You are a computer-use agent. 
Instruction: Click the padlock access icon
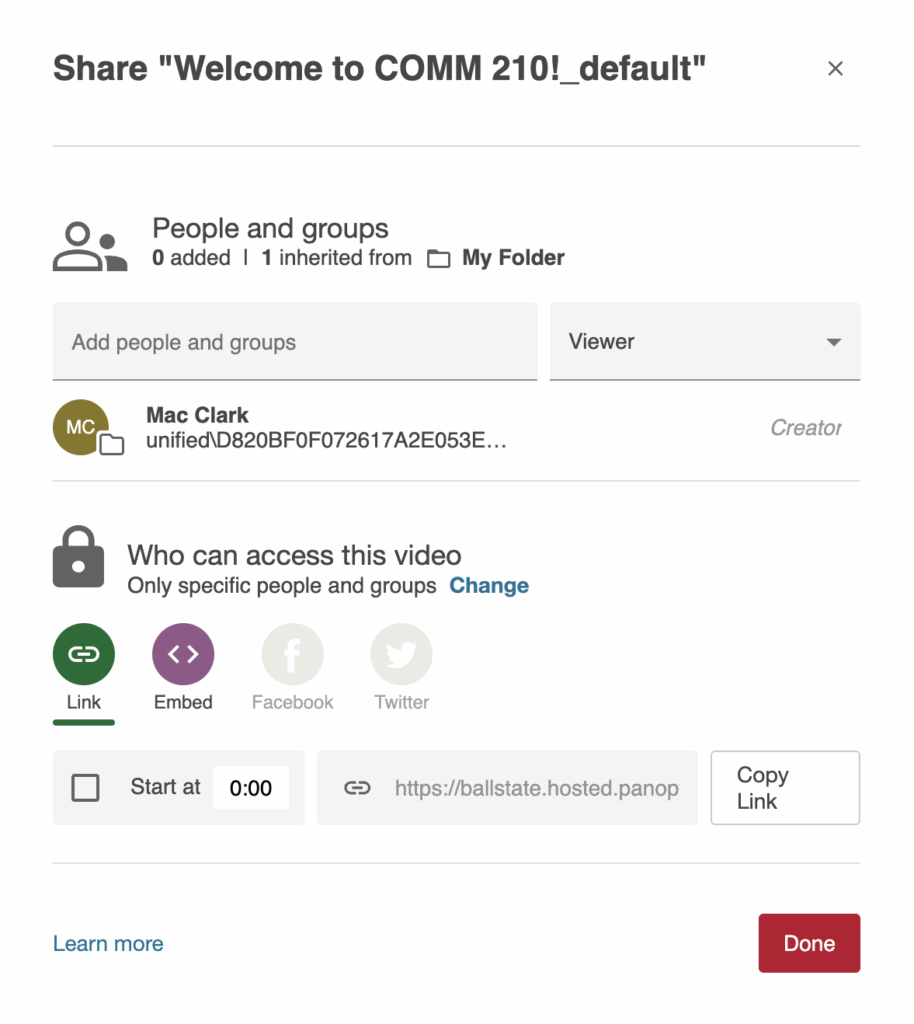(x=78, y=557)
